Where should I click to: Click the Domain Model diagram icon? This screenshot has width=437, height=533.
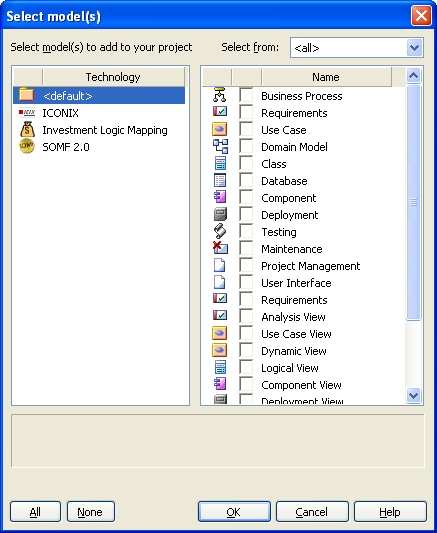pyautogui.click(x=220, y=147)
